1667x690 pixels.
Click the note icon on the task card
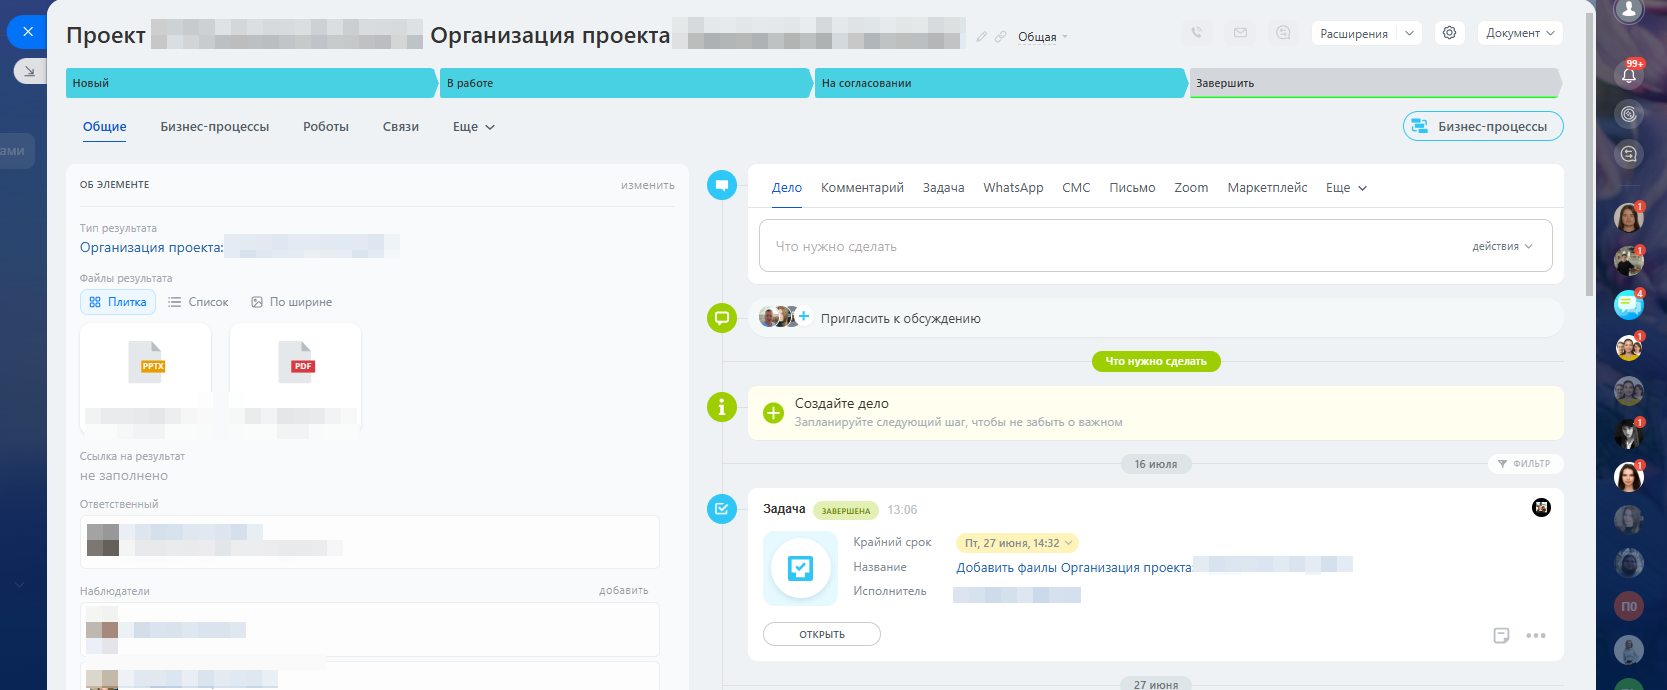(1501, 635)
